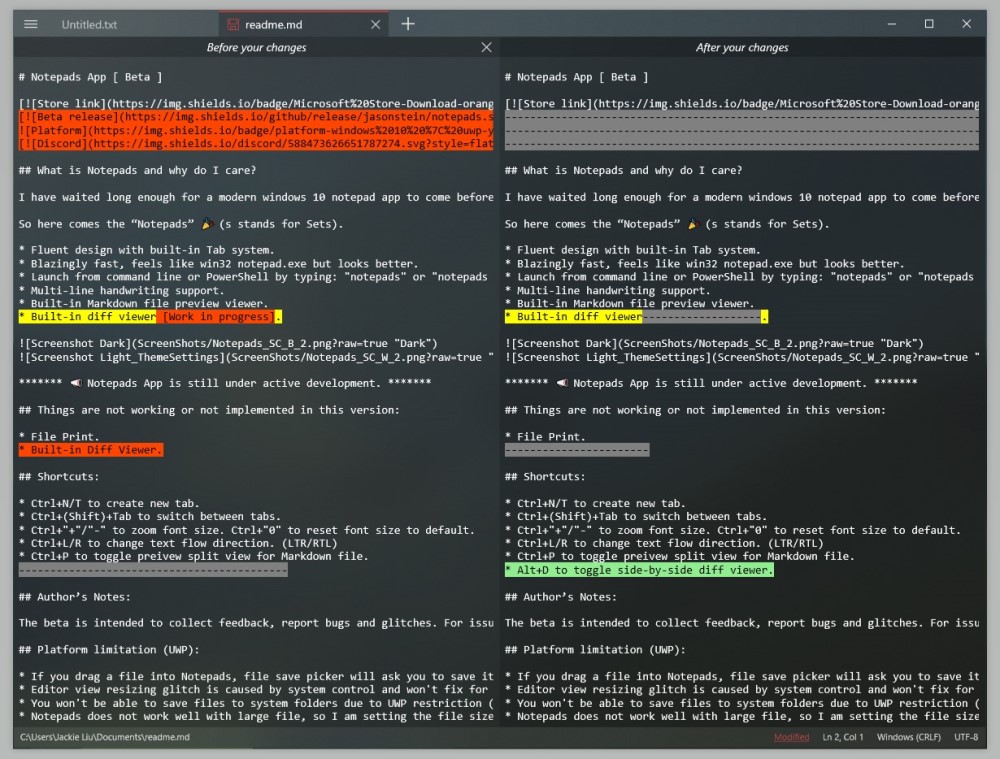Image resolution: width=1000 pixels, height=759 pixels.
Task: Click "* Built-in Markdown file preview viewer." in left pane
Action: (143, 304)
